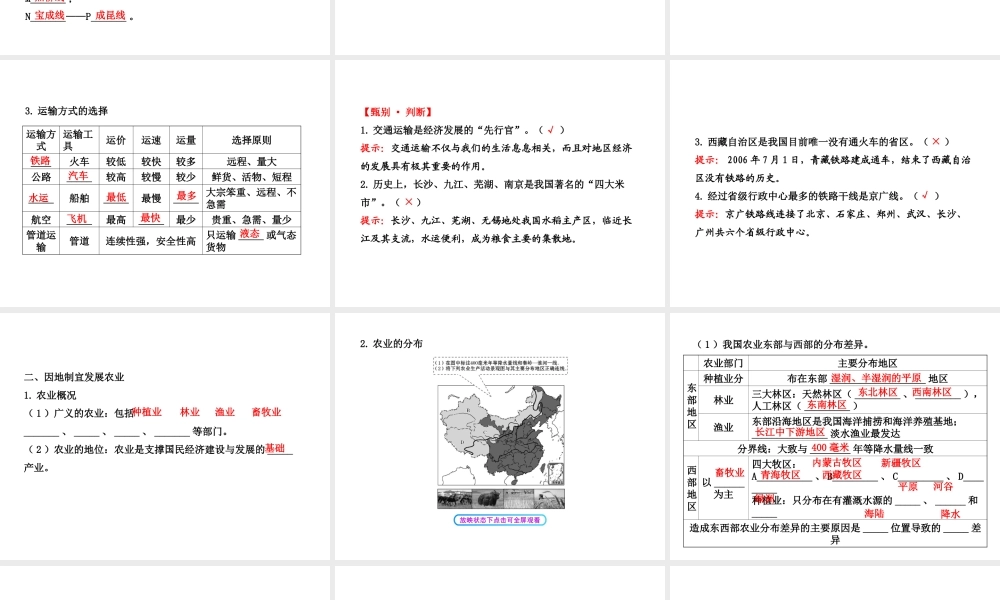Screen dimensions: 1000x600
Task: Click the red '飞机' cell
Action: (x=77, y=219)
